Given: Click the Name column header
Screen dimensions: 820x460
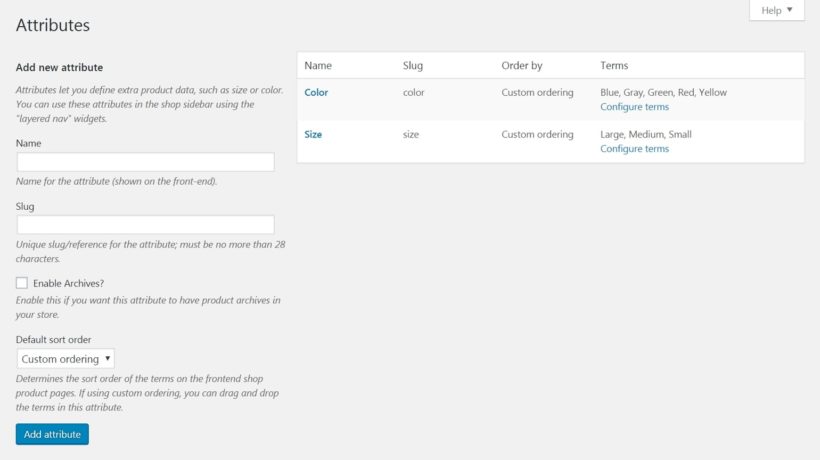Looking at the screenshot, I should pyautogui.click(x=318, y=65).
